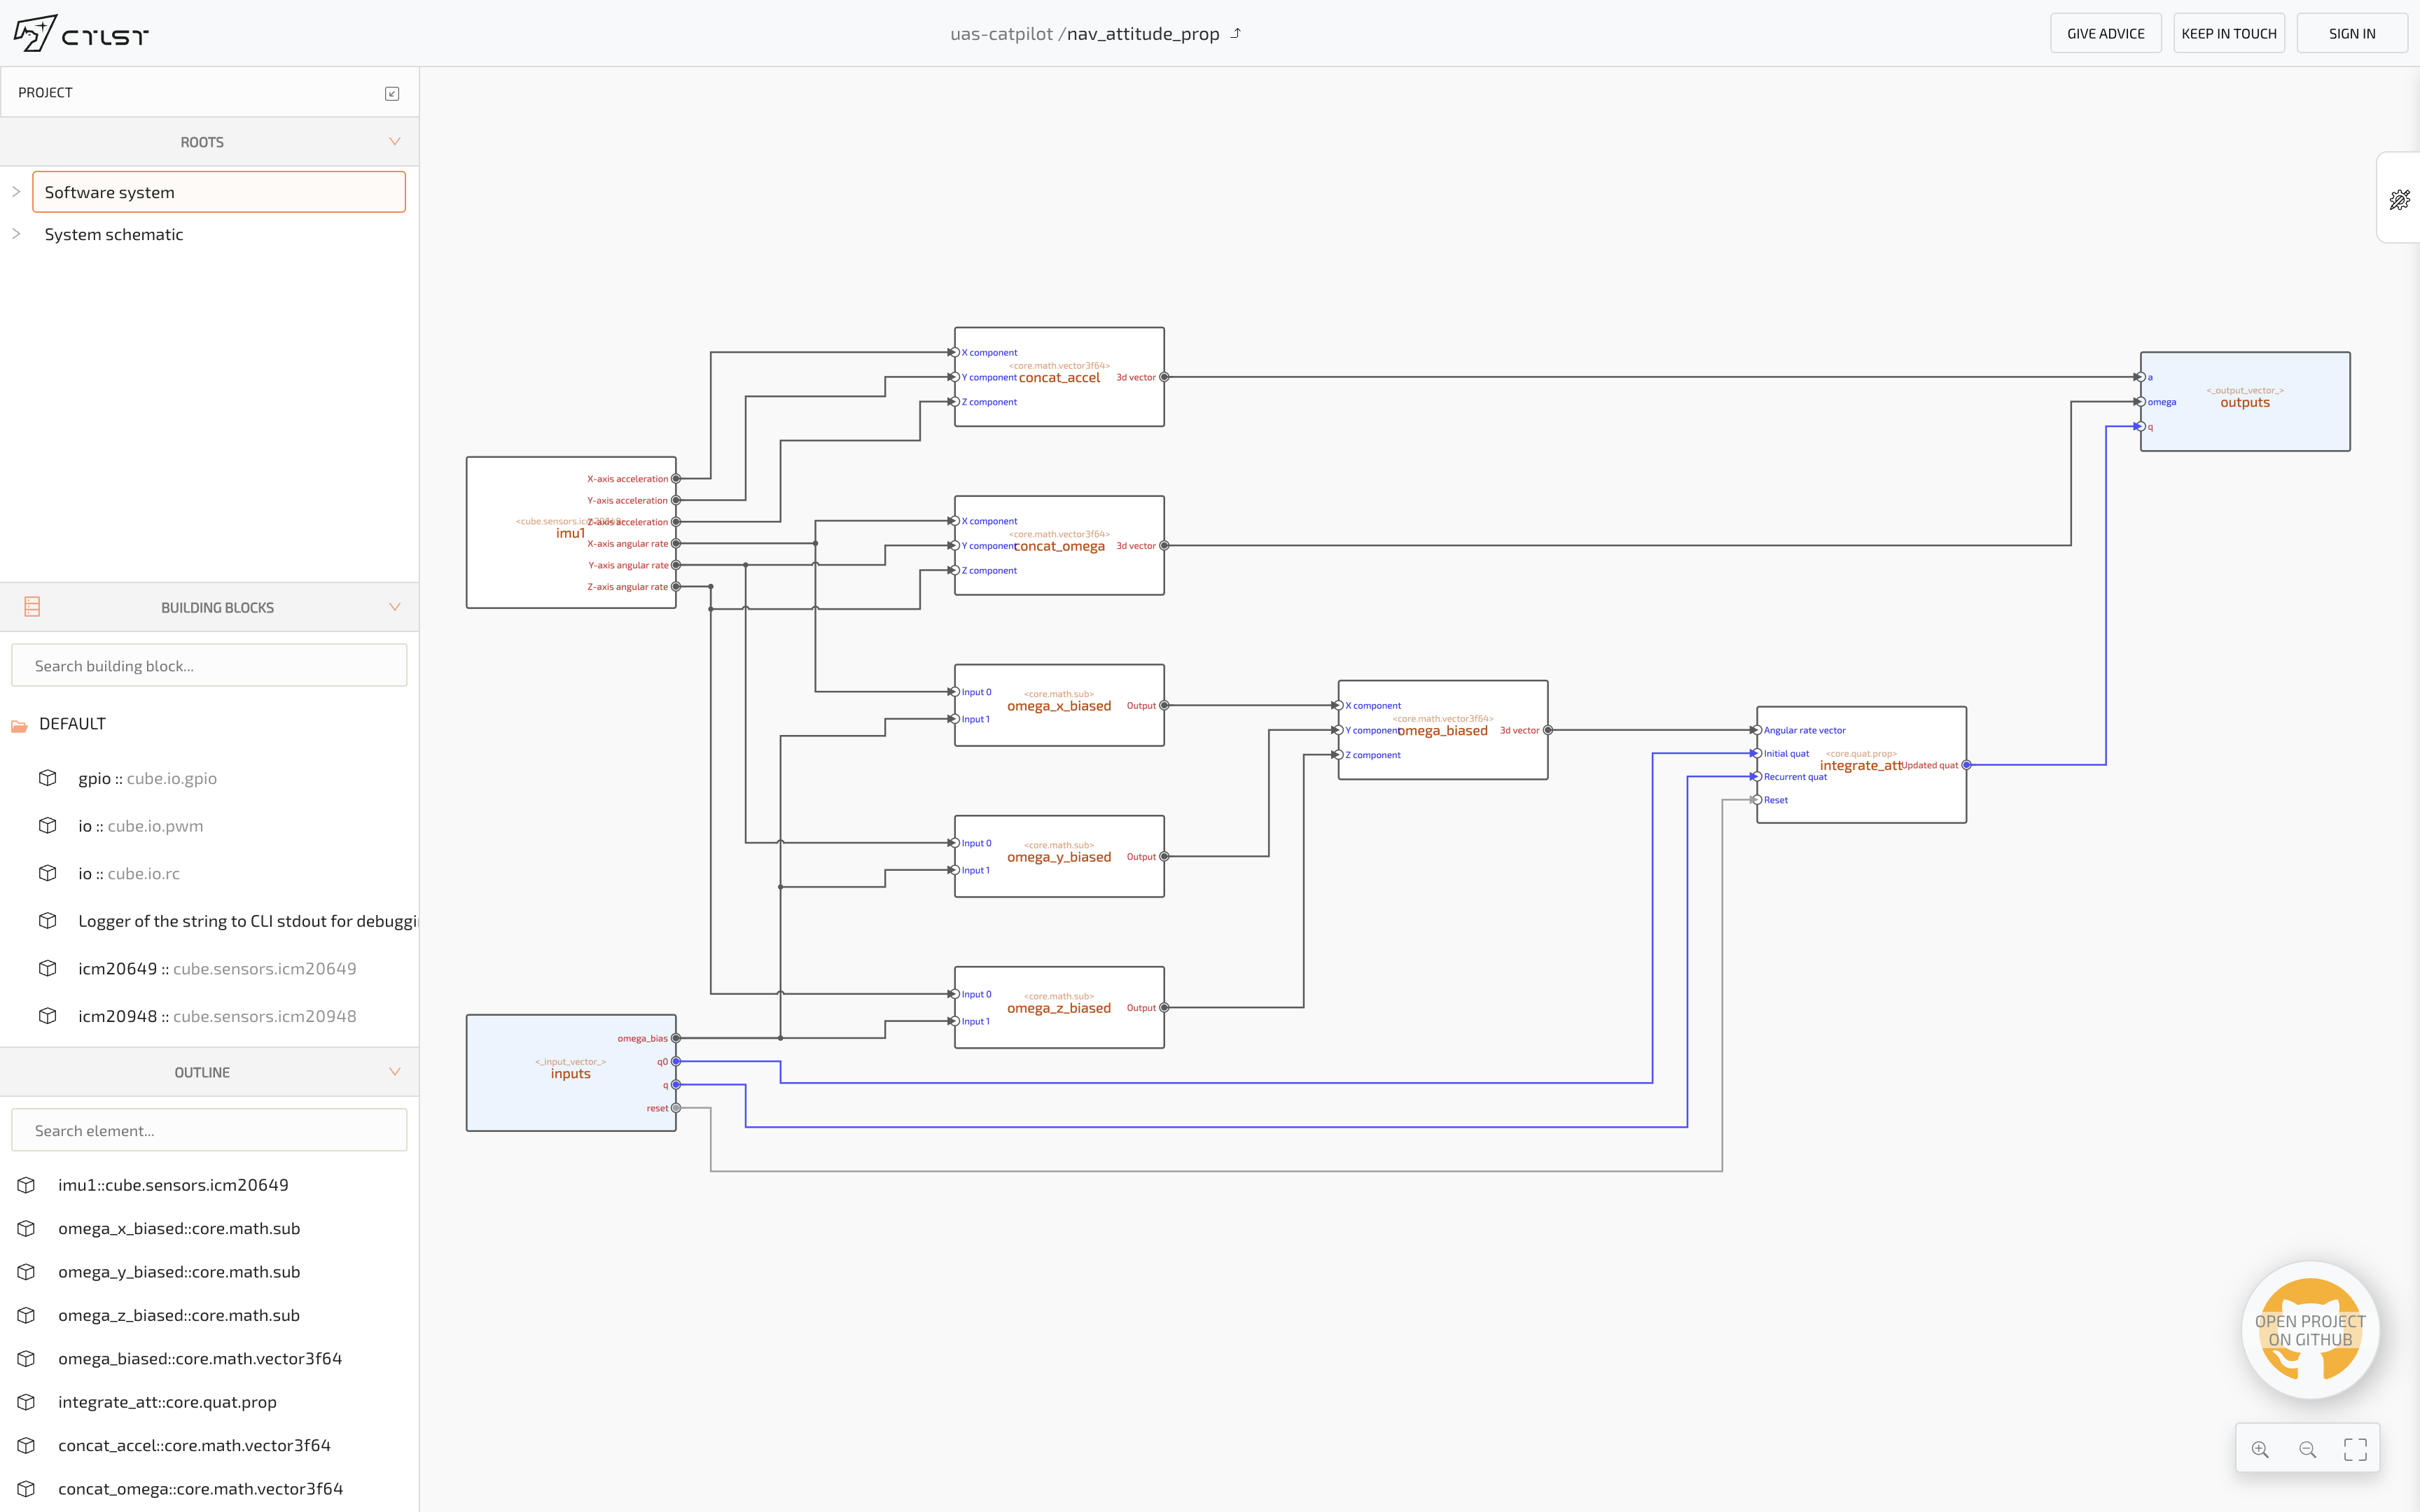The height and width of the screenshot is (1512, 2420).
Task: Click the gpio cube block icon
Action: [47, 778]
